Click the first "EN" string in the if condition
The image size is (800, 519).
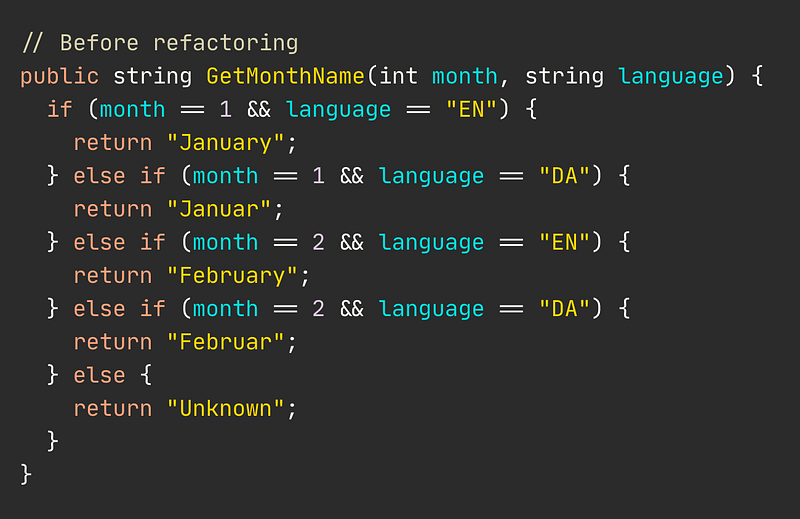click(471, 109)
